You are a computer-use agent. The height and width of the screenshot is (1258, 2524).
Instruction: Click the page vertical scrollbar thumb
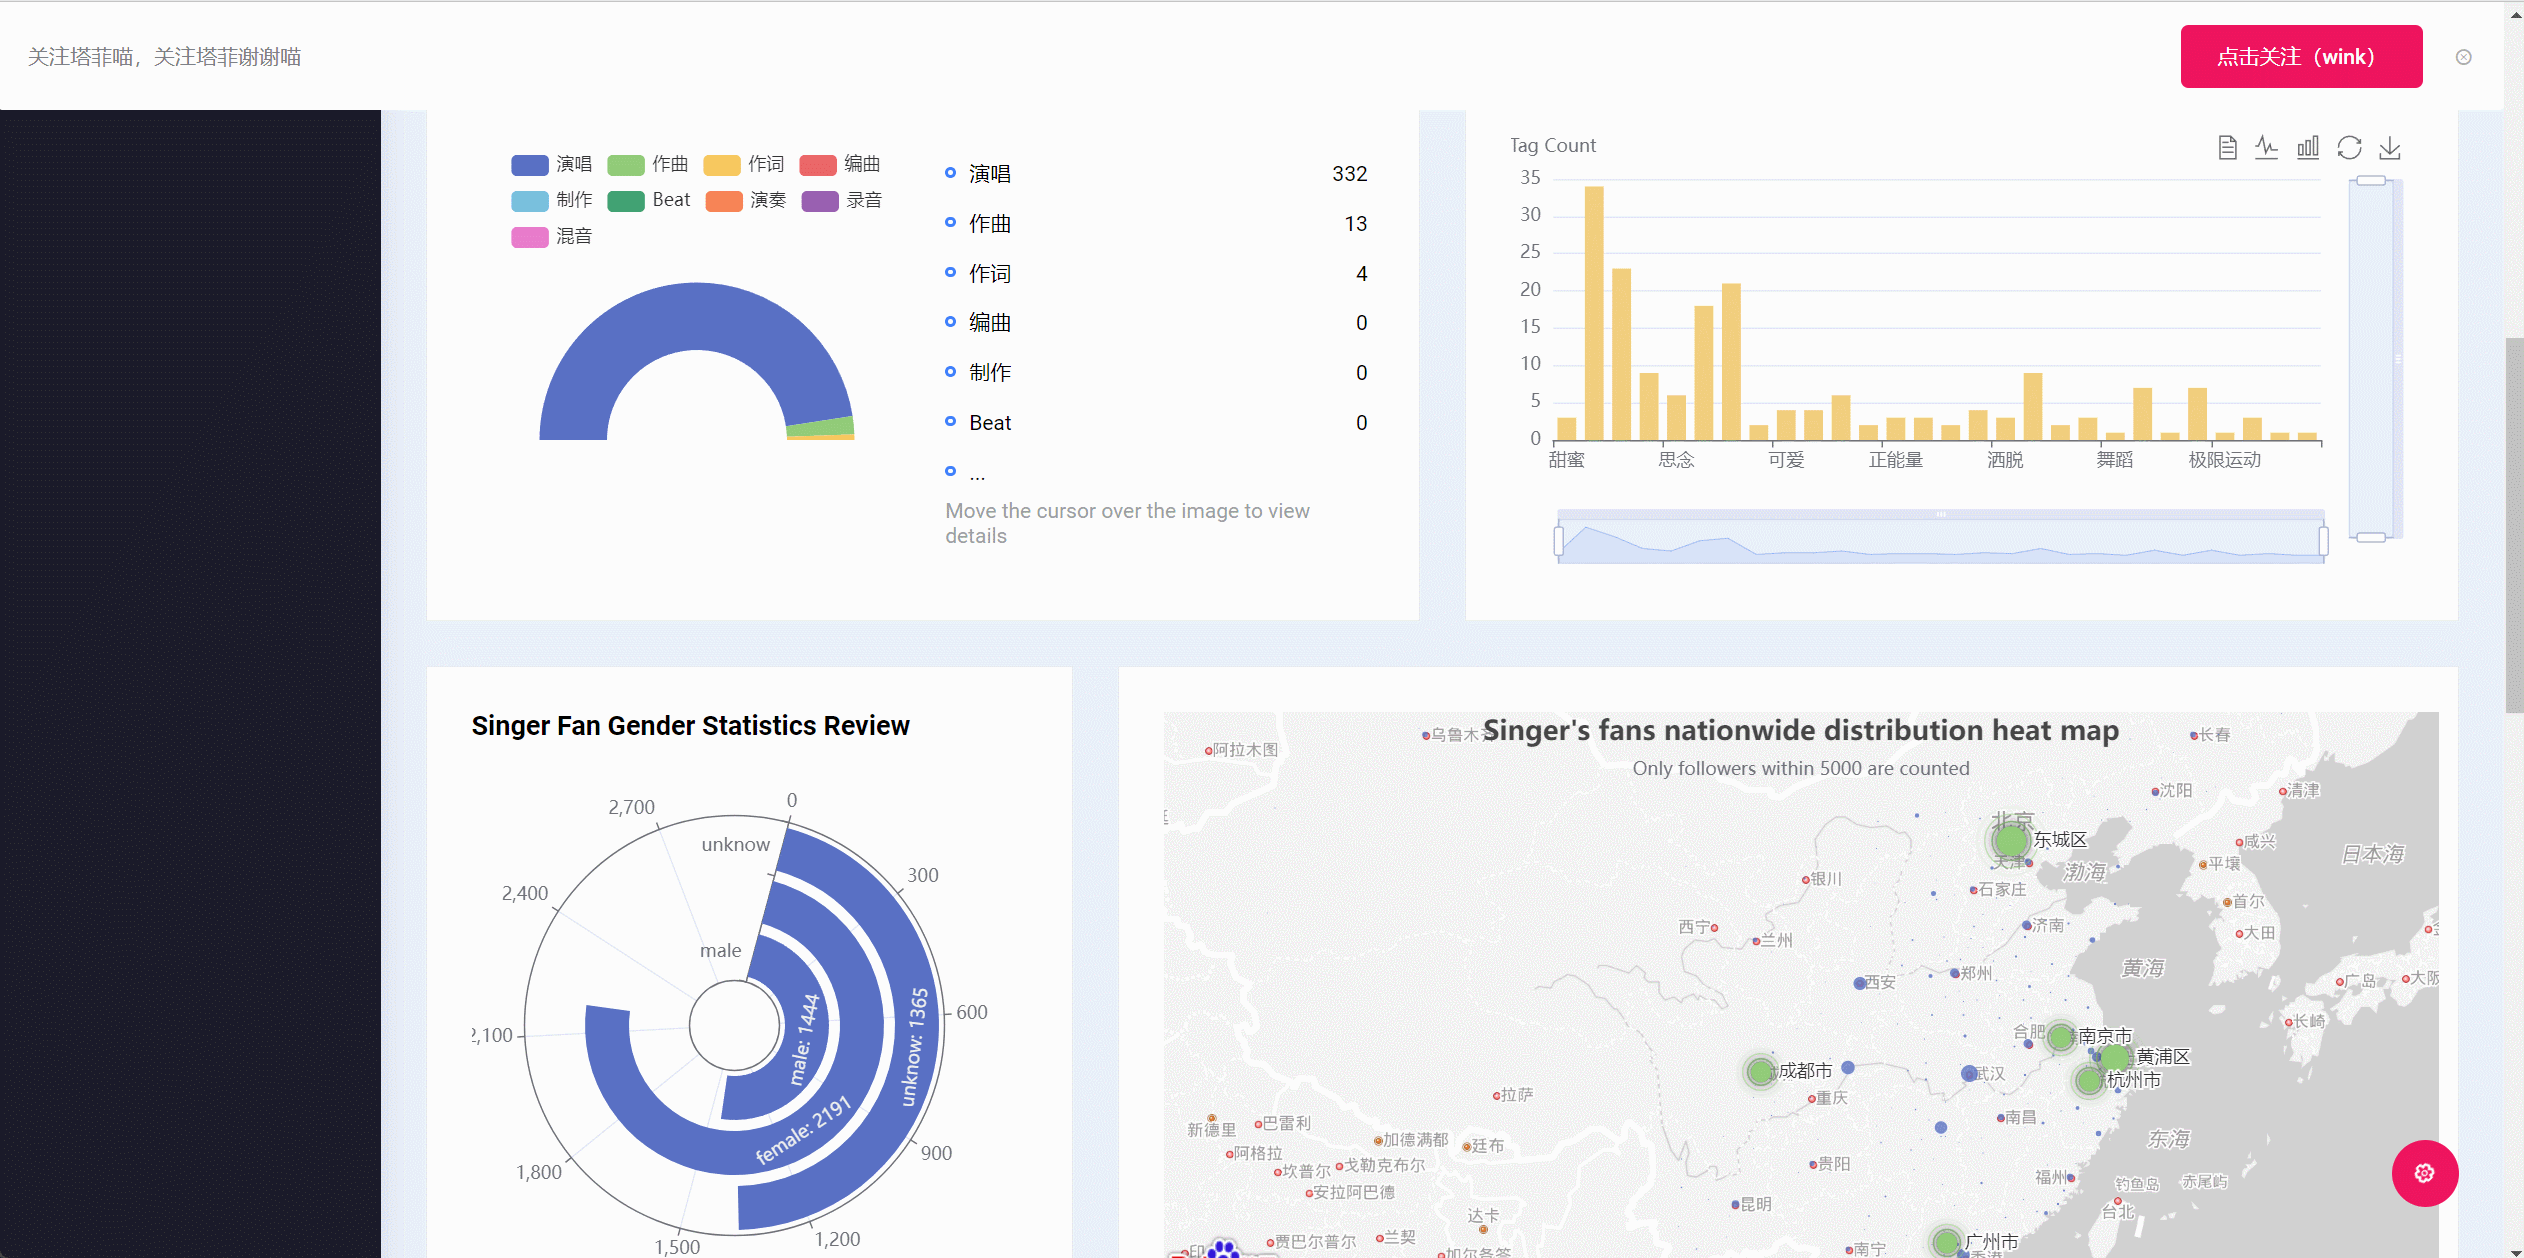2513,525
